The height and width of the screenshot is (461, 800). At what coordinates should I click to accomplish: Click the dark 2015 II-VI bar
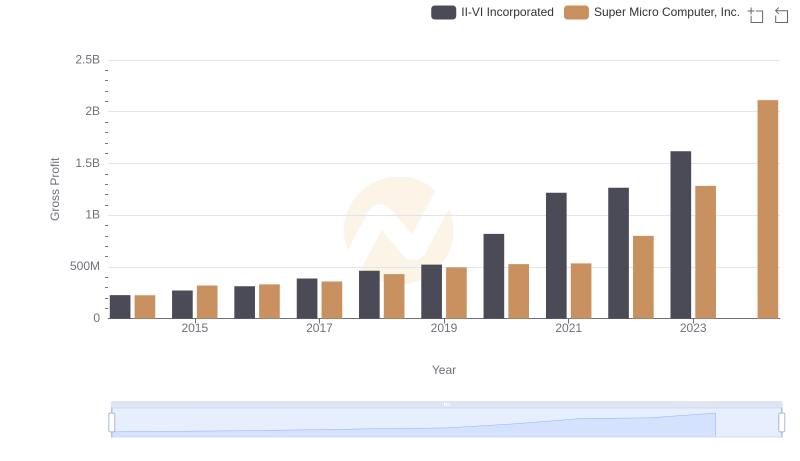coord(183,304)
